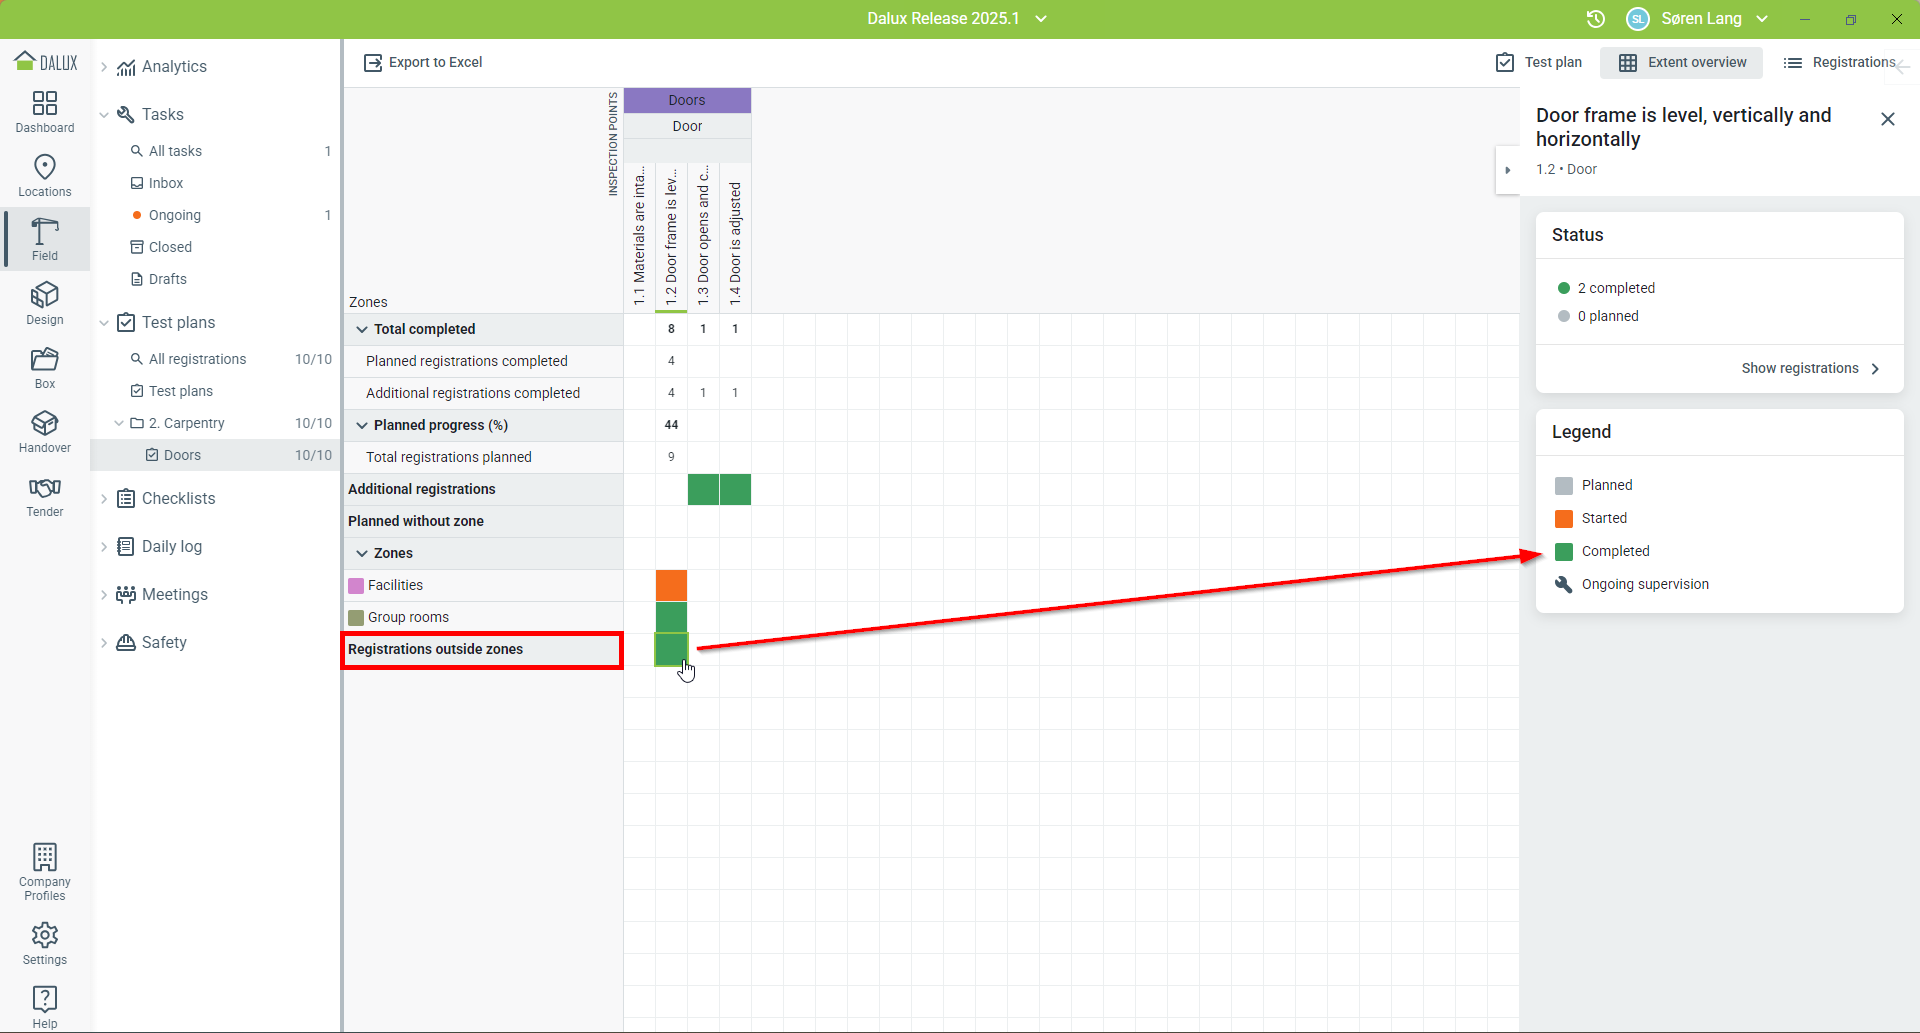Open the Tender module icon
The width and height of the screenshot is (1920, 1033).
[x=45, y=495]
